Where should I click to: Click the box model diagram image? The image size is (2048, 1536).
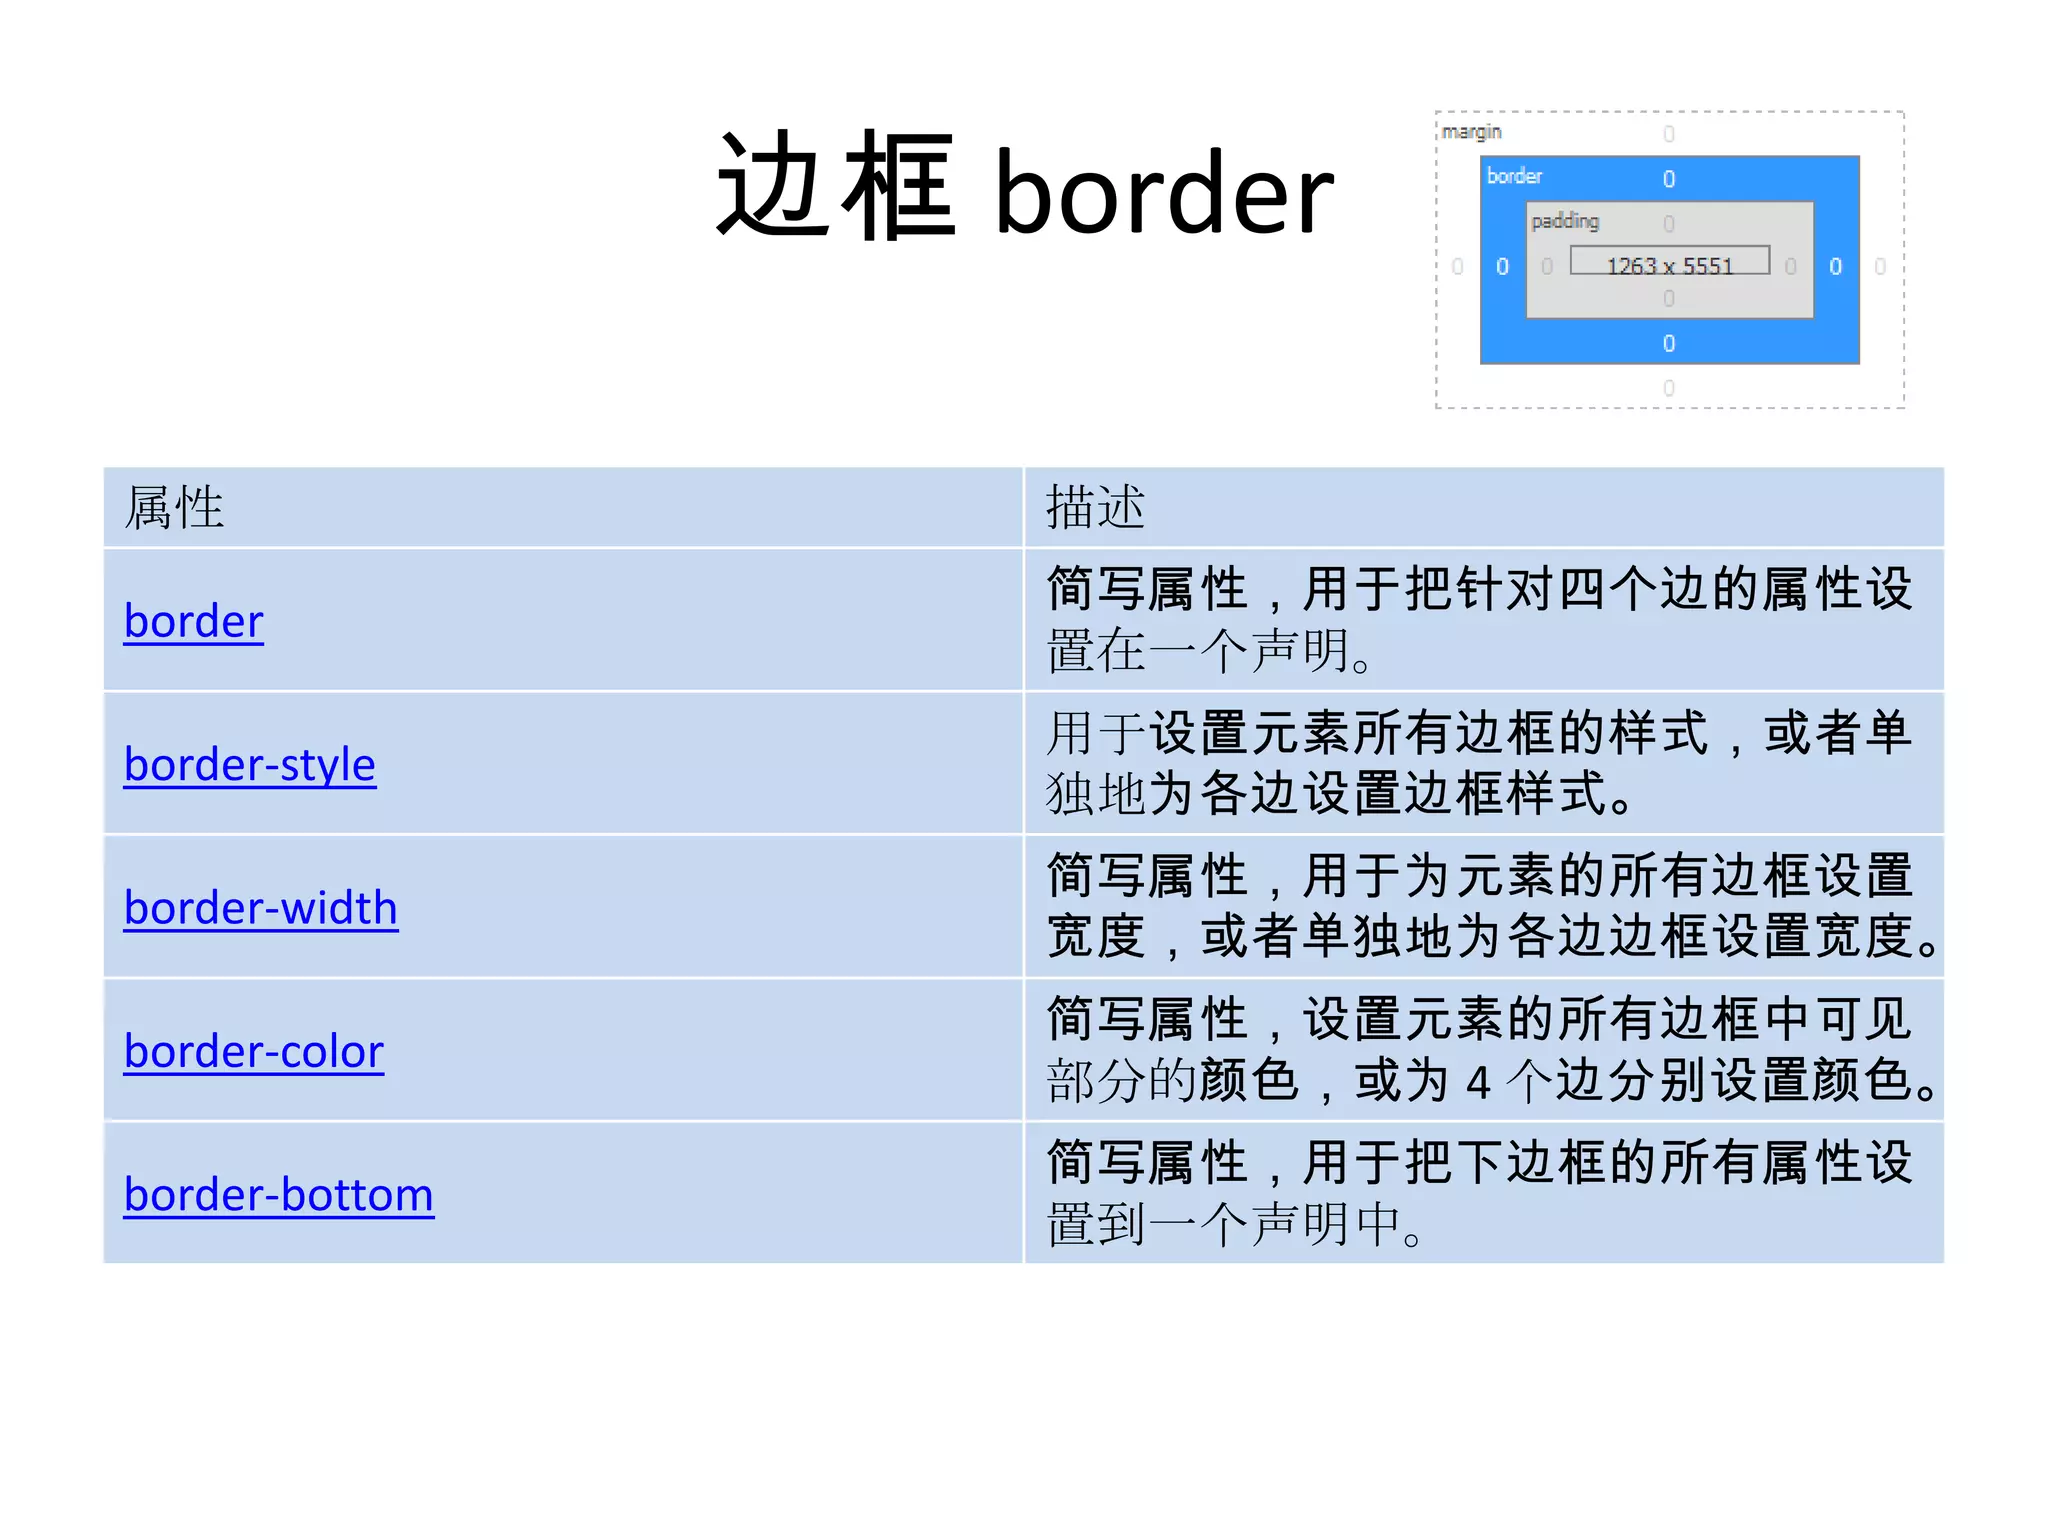pyautogui.click(x=1670, y=260)
